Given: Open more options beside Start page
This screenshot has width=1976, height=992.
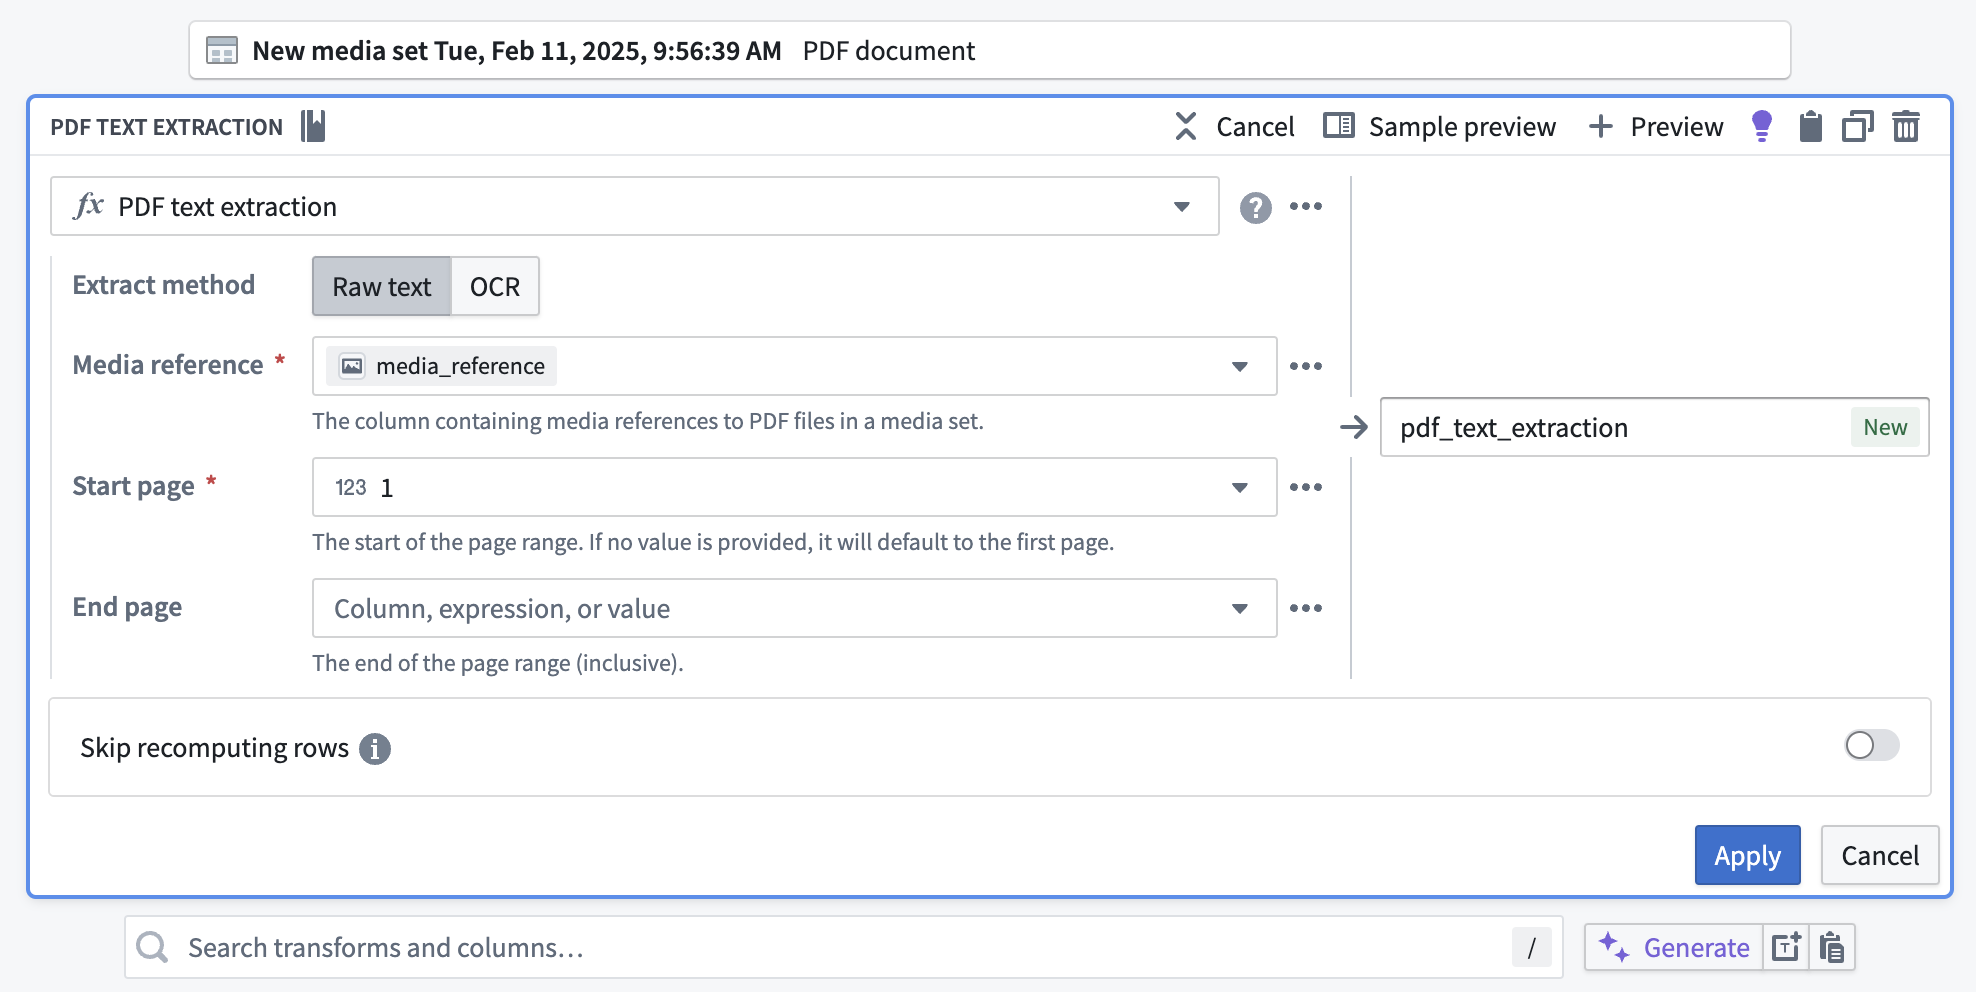Looking at the screenshot, I should pos(1305,487).
